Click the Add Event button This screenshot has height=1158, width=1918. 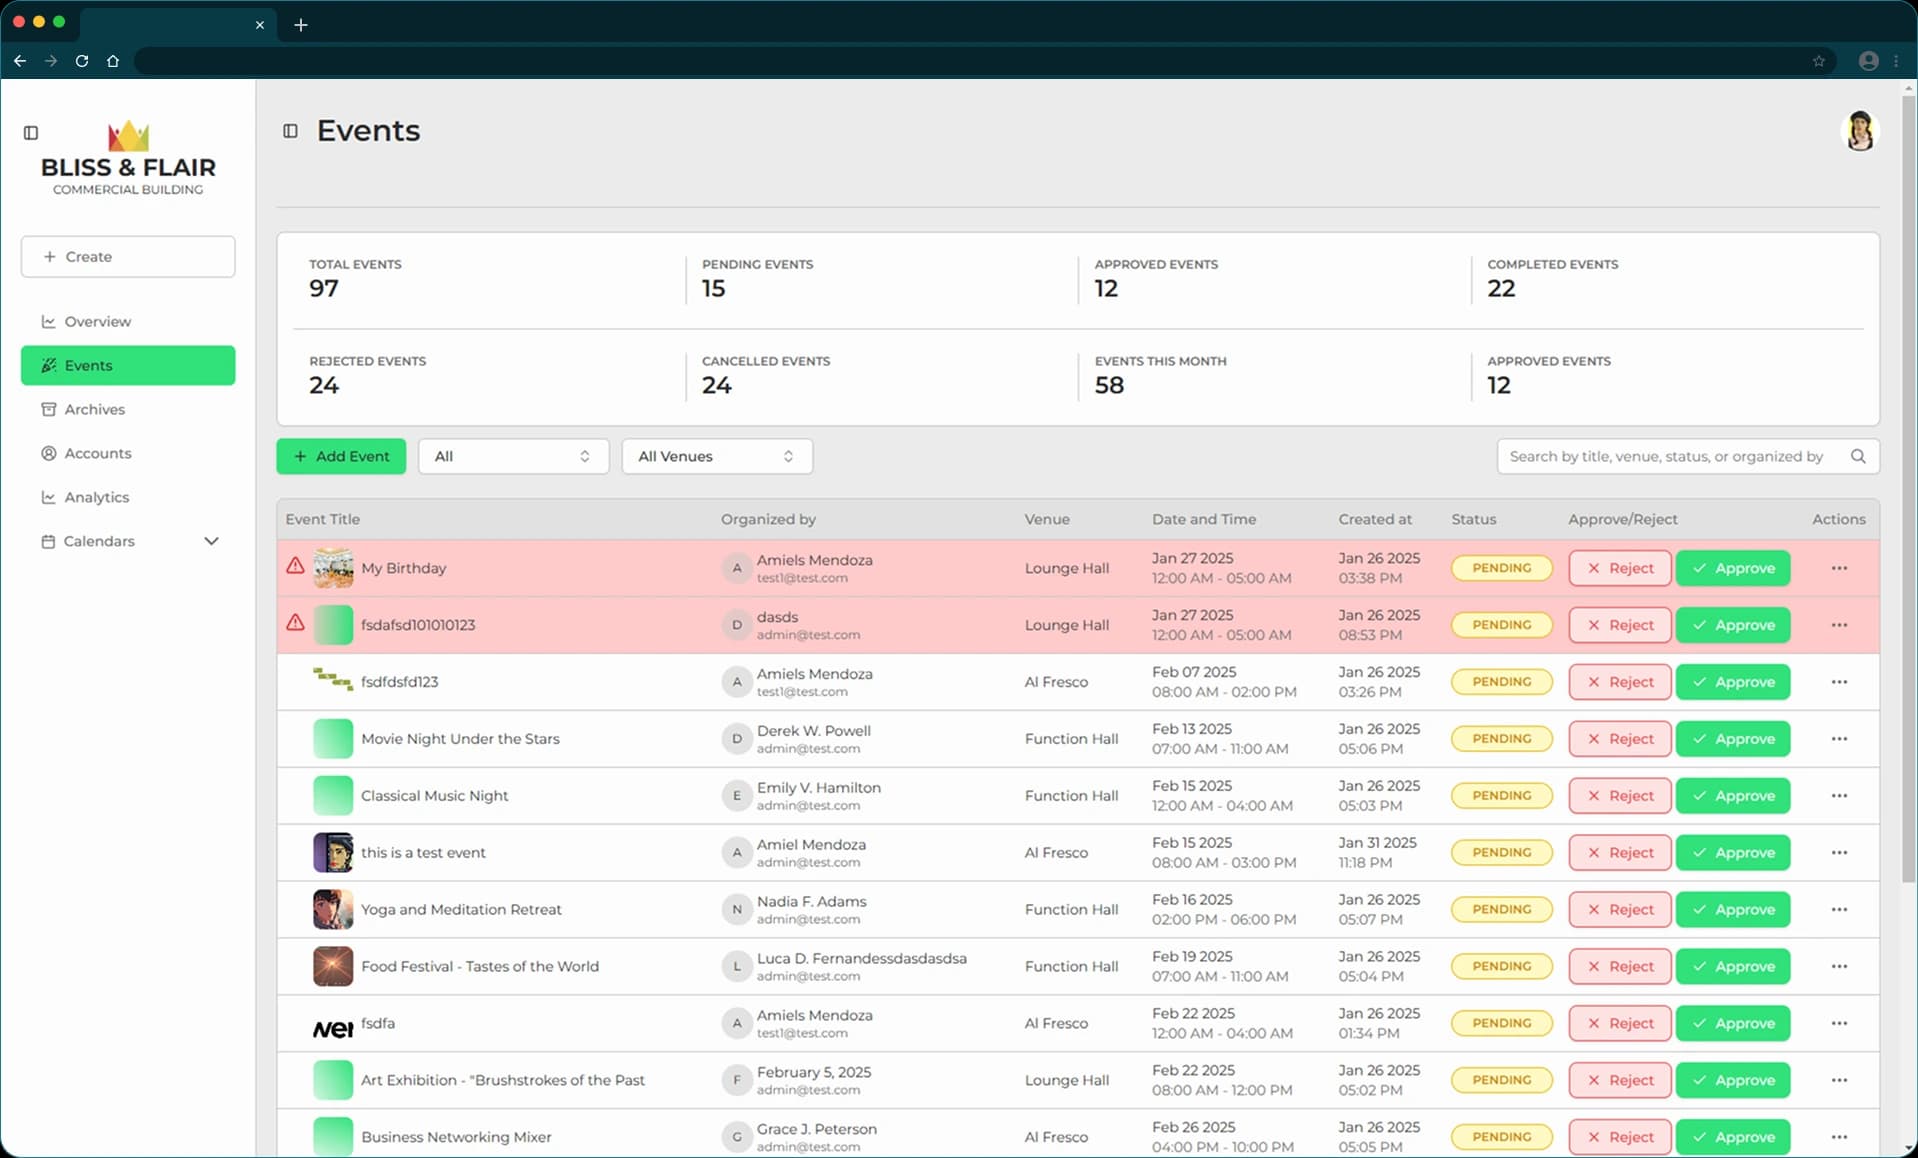(x=341, y=456)
